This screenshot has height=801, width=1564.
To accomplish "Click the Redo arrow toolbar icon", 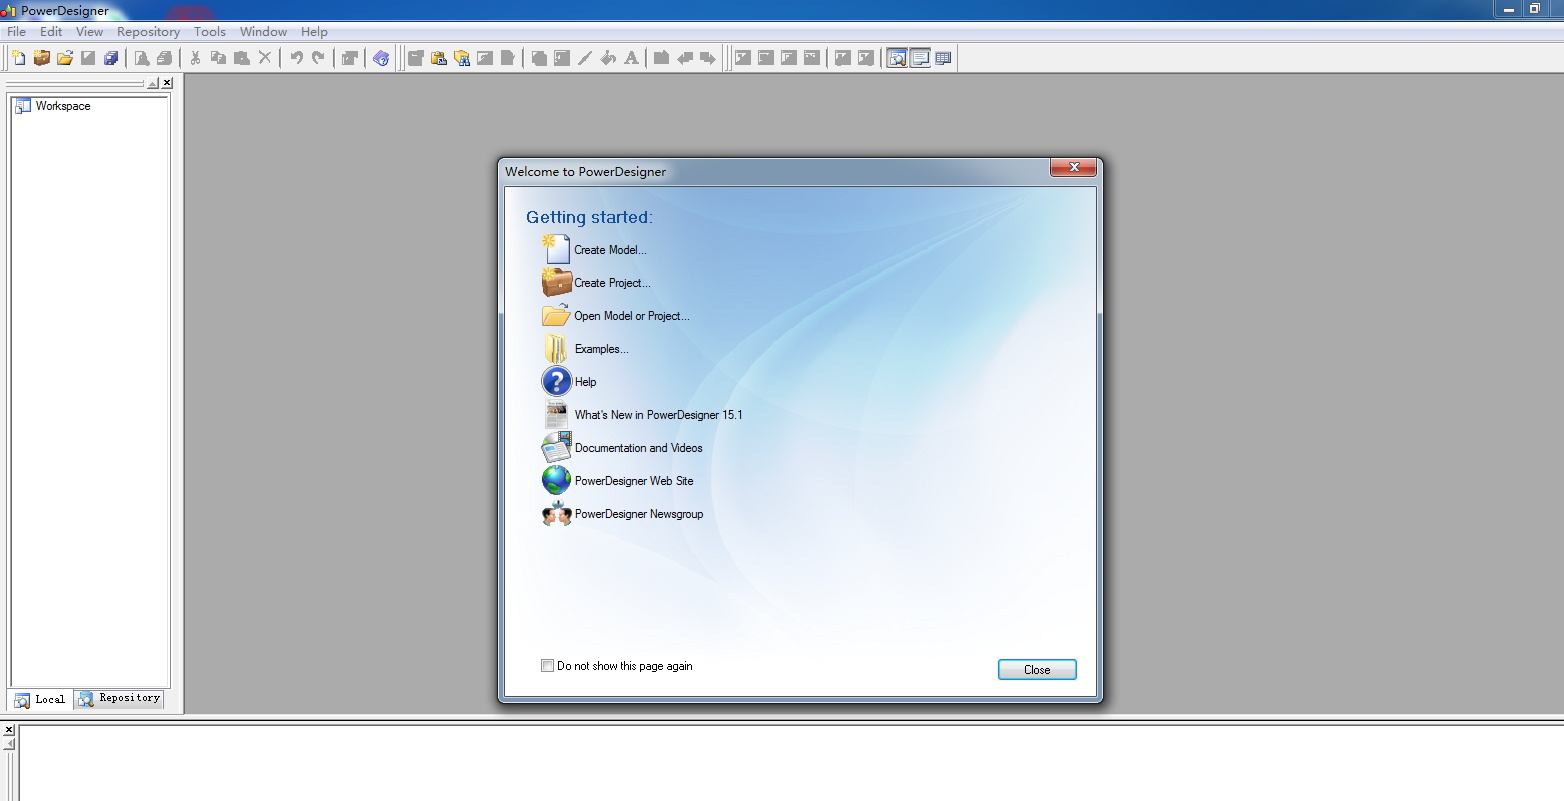I will coord(319,58).
